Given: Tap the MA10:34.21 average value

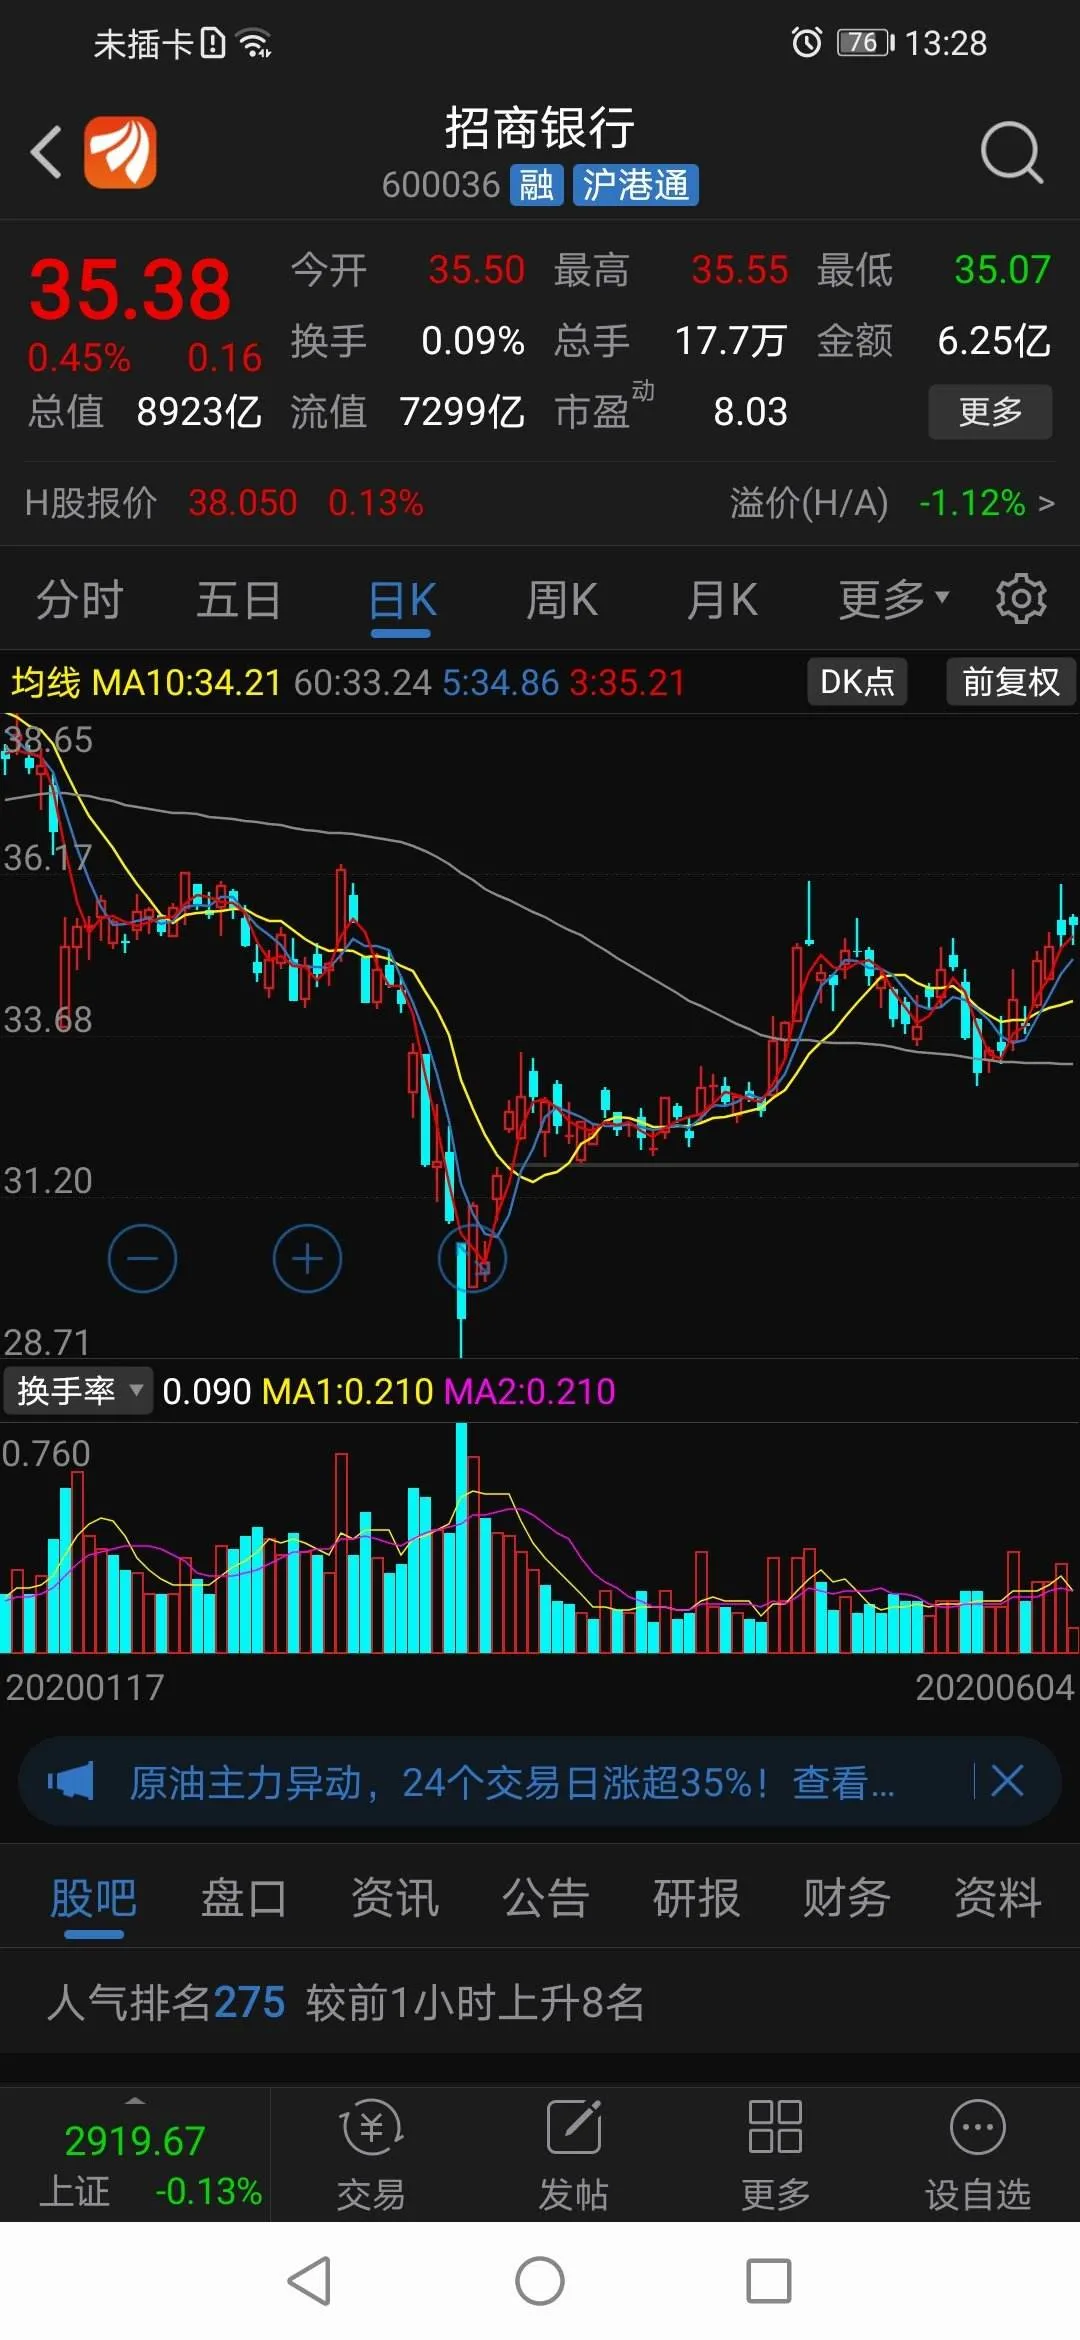Looking at the screenshot, I should (187, 683).
